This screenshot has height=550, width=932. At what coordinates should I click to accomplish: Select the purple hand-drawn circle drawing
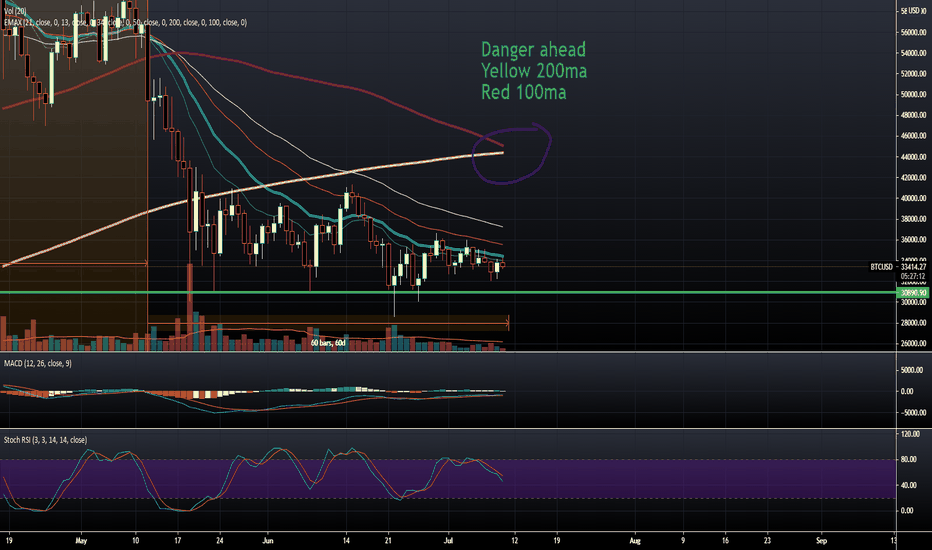tap(512, 153)
